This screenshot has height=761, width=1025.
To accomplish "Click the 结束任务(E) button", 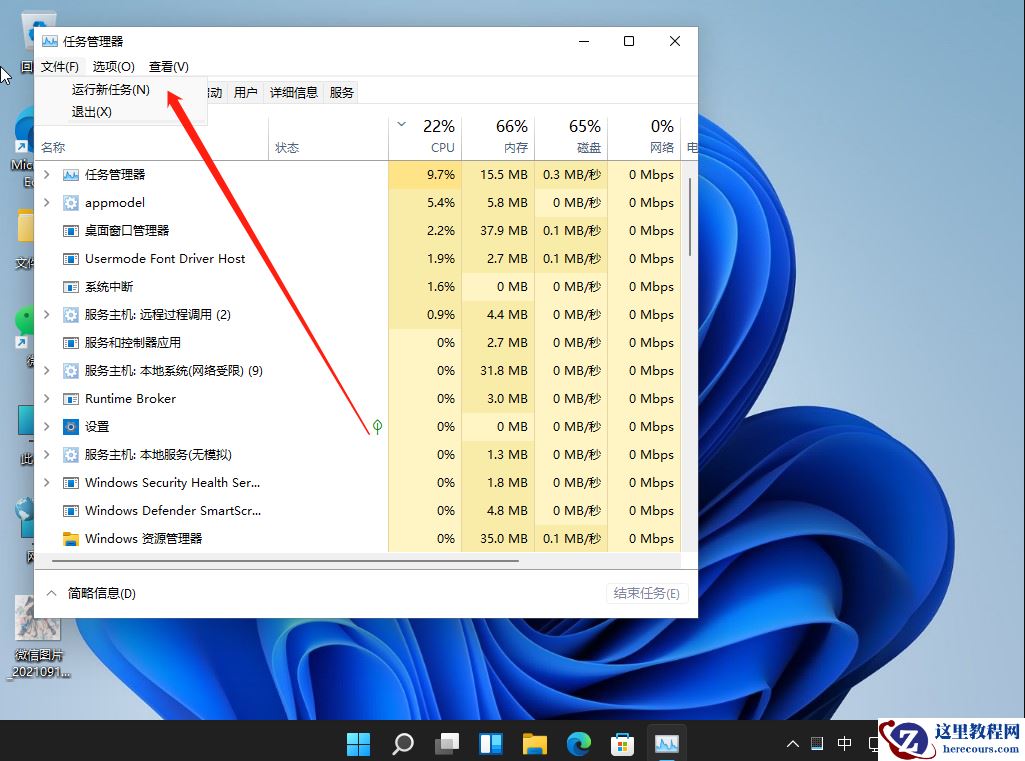I will (646, 592).
